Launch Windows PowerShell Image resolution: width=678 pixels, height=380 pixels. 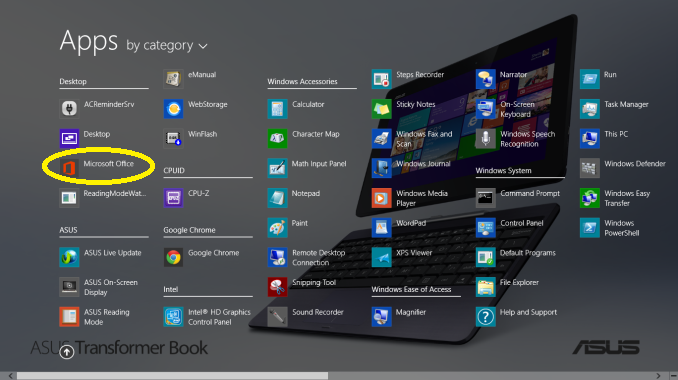[590, 227]
